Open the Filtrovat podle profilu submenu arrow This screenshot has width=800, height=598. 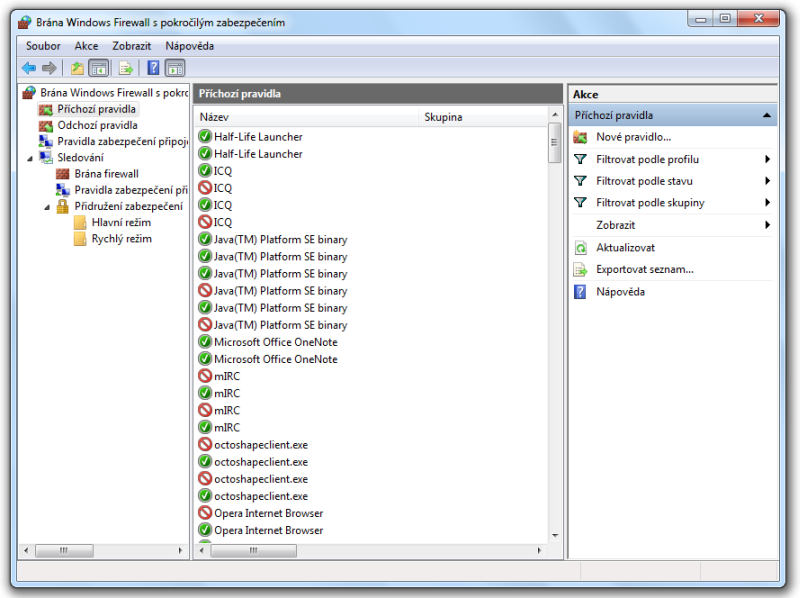point(767,159)
